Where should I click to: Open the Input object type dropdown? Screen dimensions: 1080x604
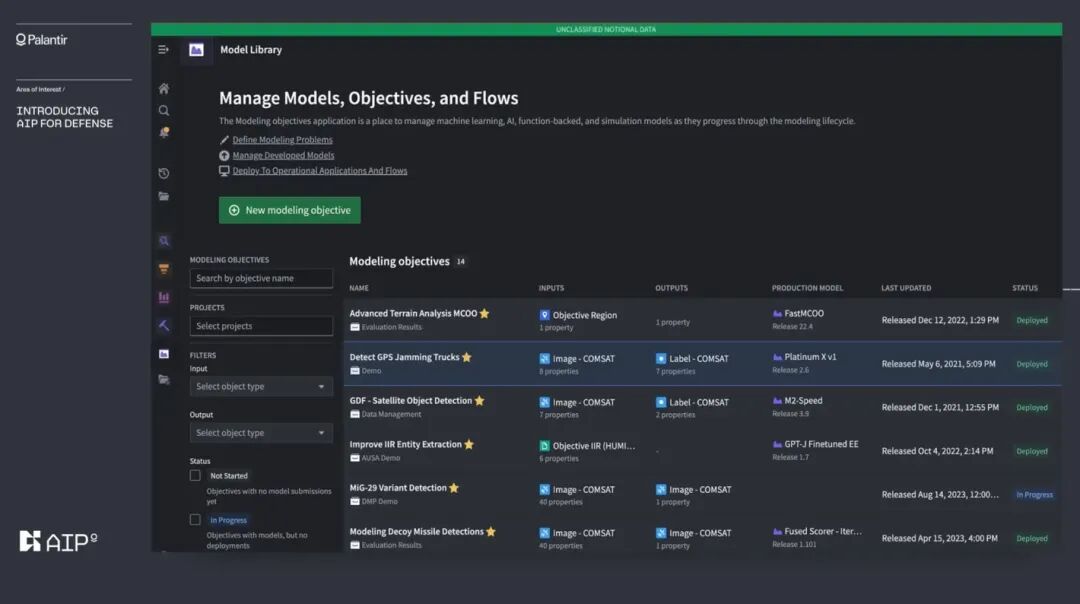[x=261, y=386]
